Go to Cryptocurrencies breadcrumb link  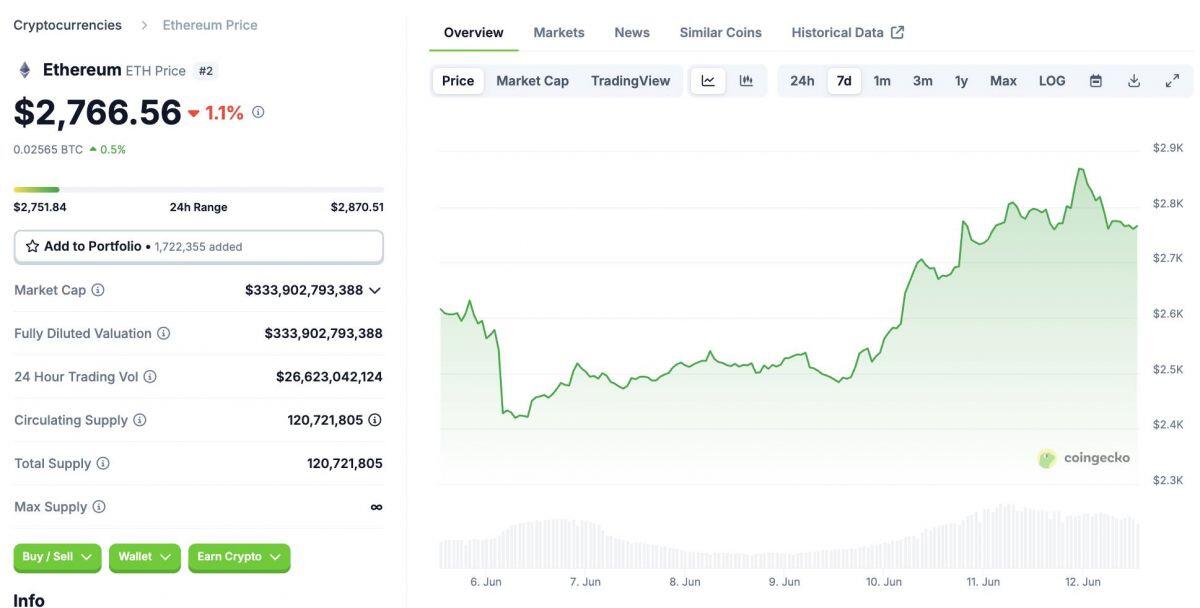tap(67, 25)
